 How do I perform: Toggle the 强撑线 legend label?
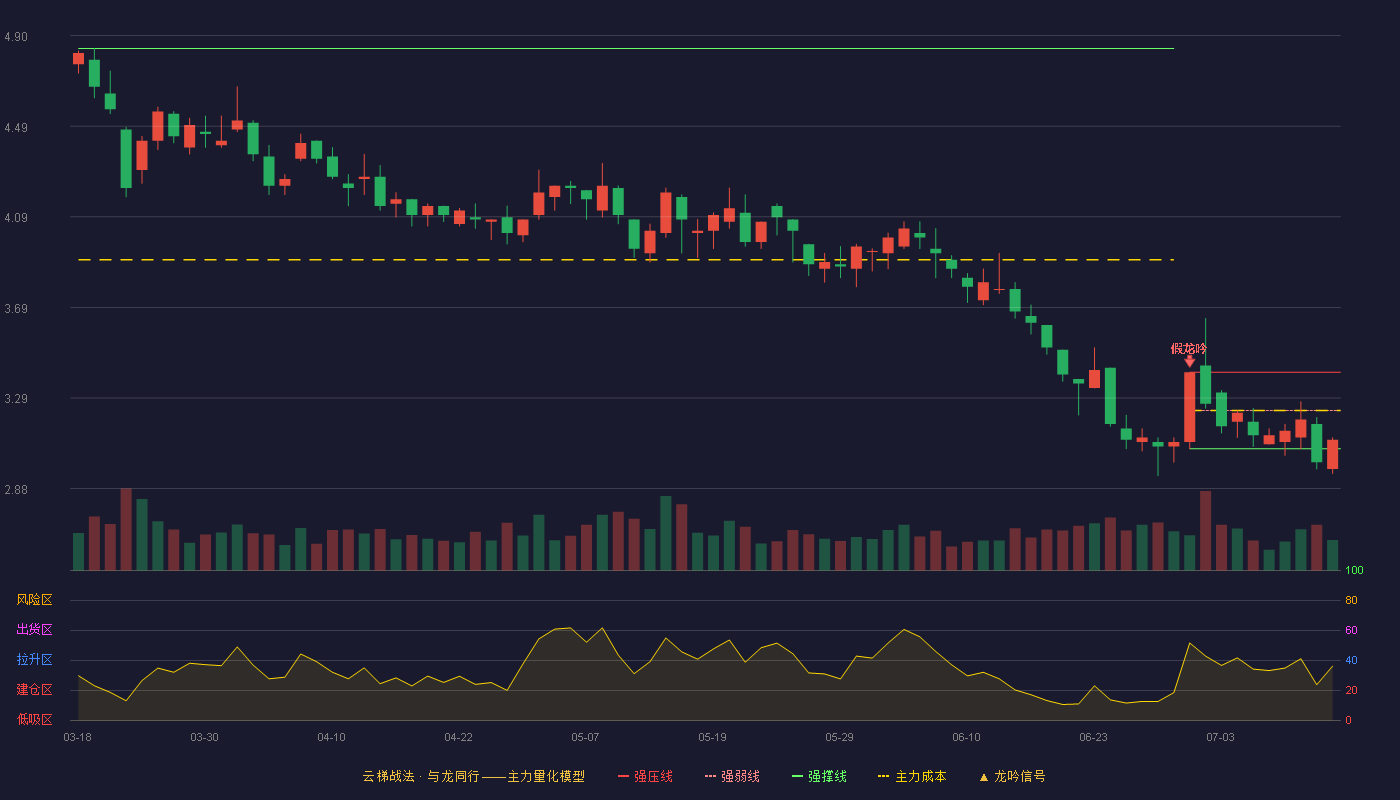pyautogui.click(x=827, y=776)
